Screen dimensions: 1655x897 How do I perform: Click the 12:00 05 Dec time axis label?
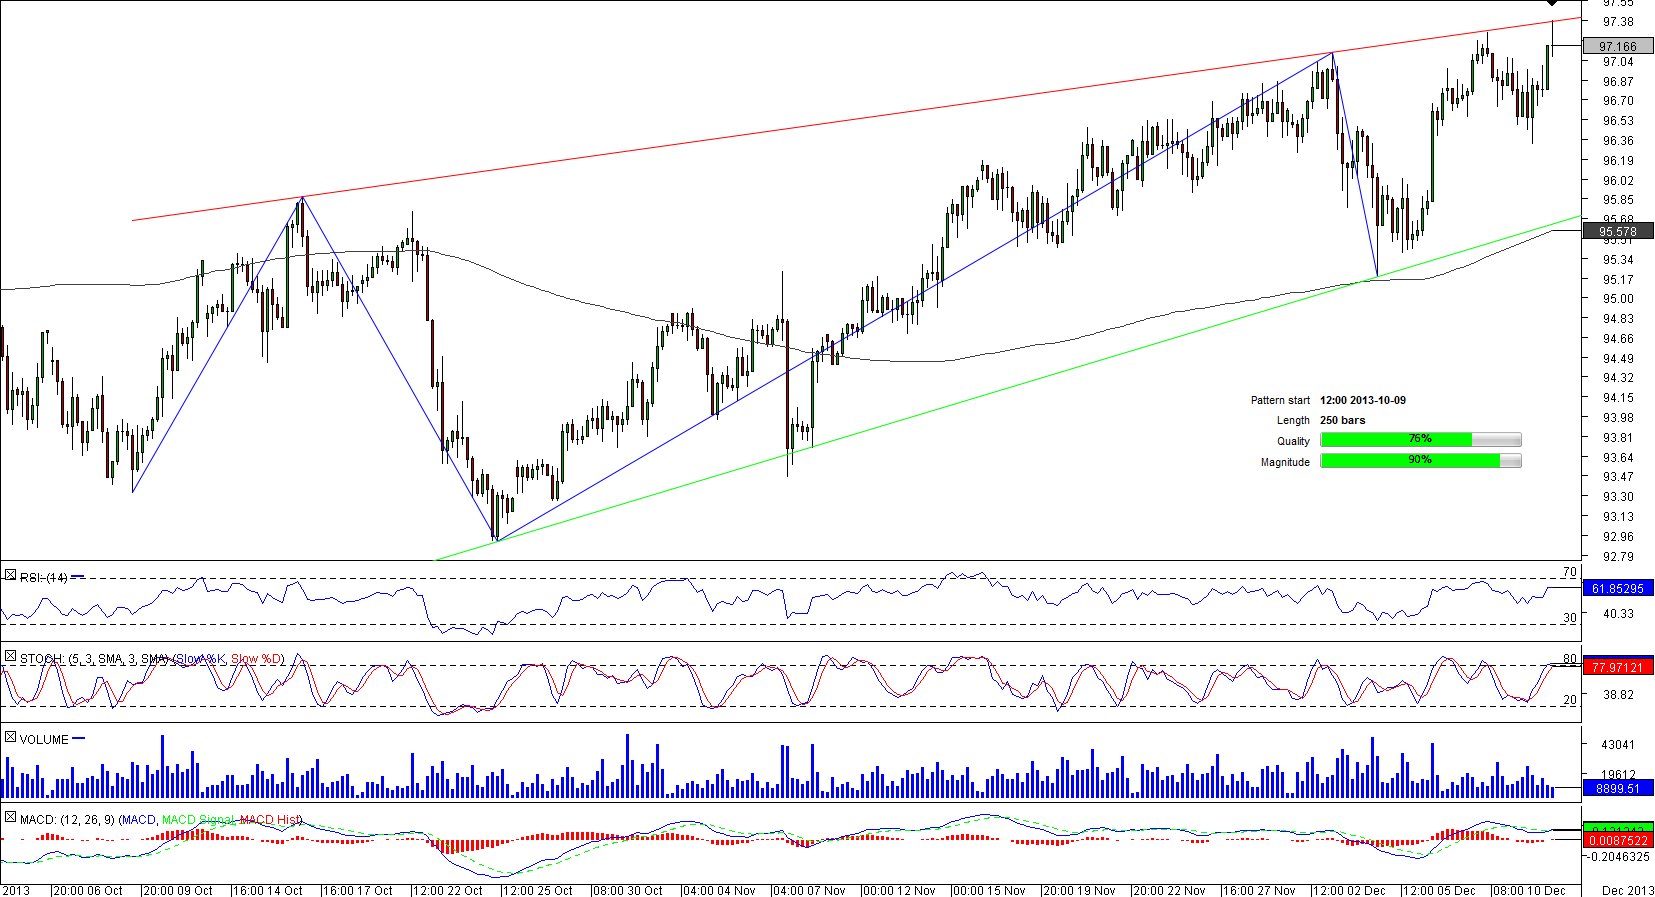(1439, 890)
